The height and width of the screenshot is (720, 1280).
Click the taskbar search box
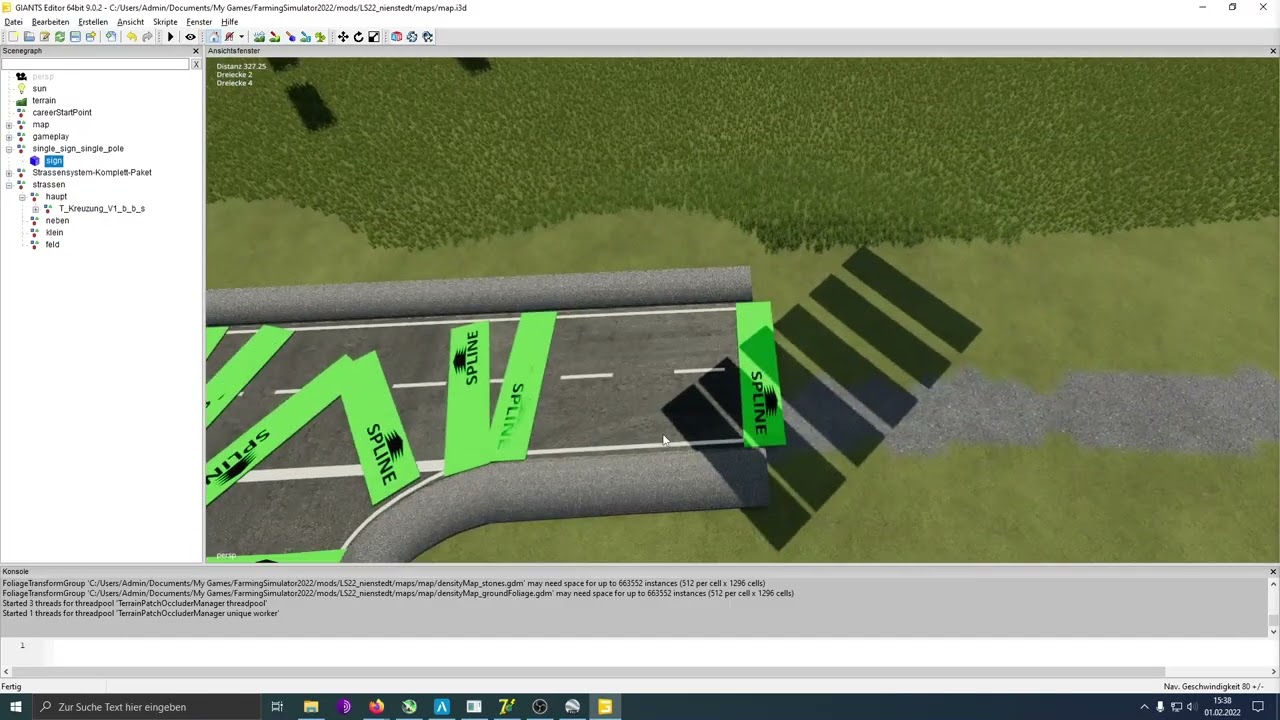point(147,707)
